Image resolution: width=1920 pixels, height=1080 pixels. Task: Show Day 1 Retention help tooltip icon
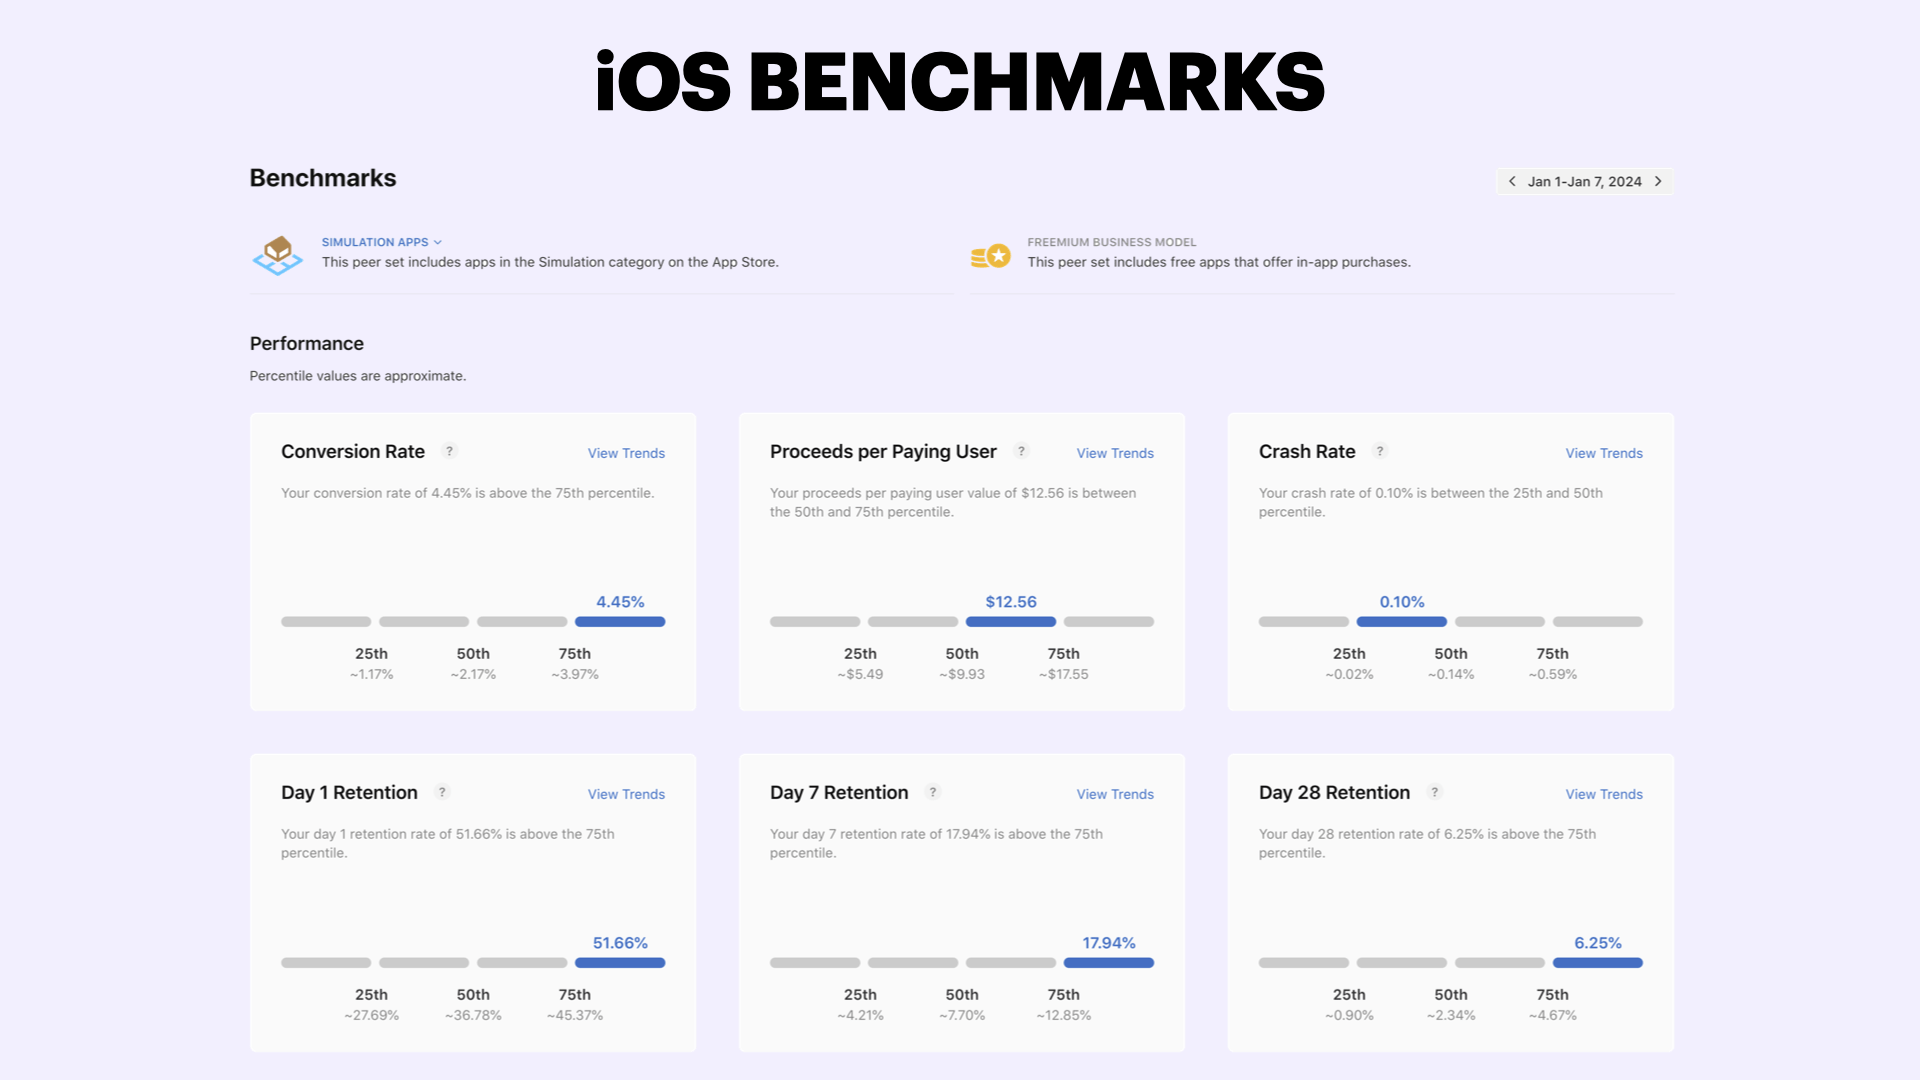click(x=442, y=792)
